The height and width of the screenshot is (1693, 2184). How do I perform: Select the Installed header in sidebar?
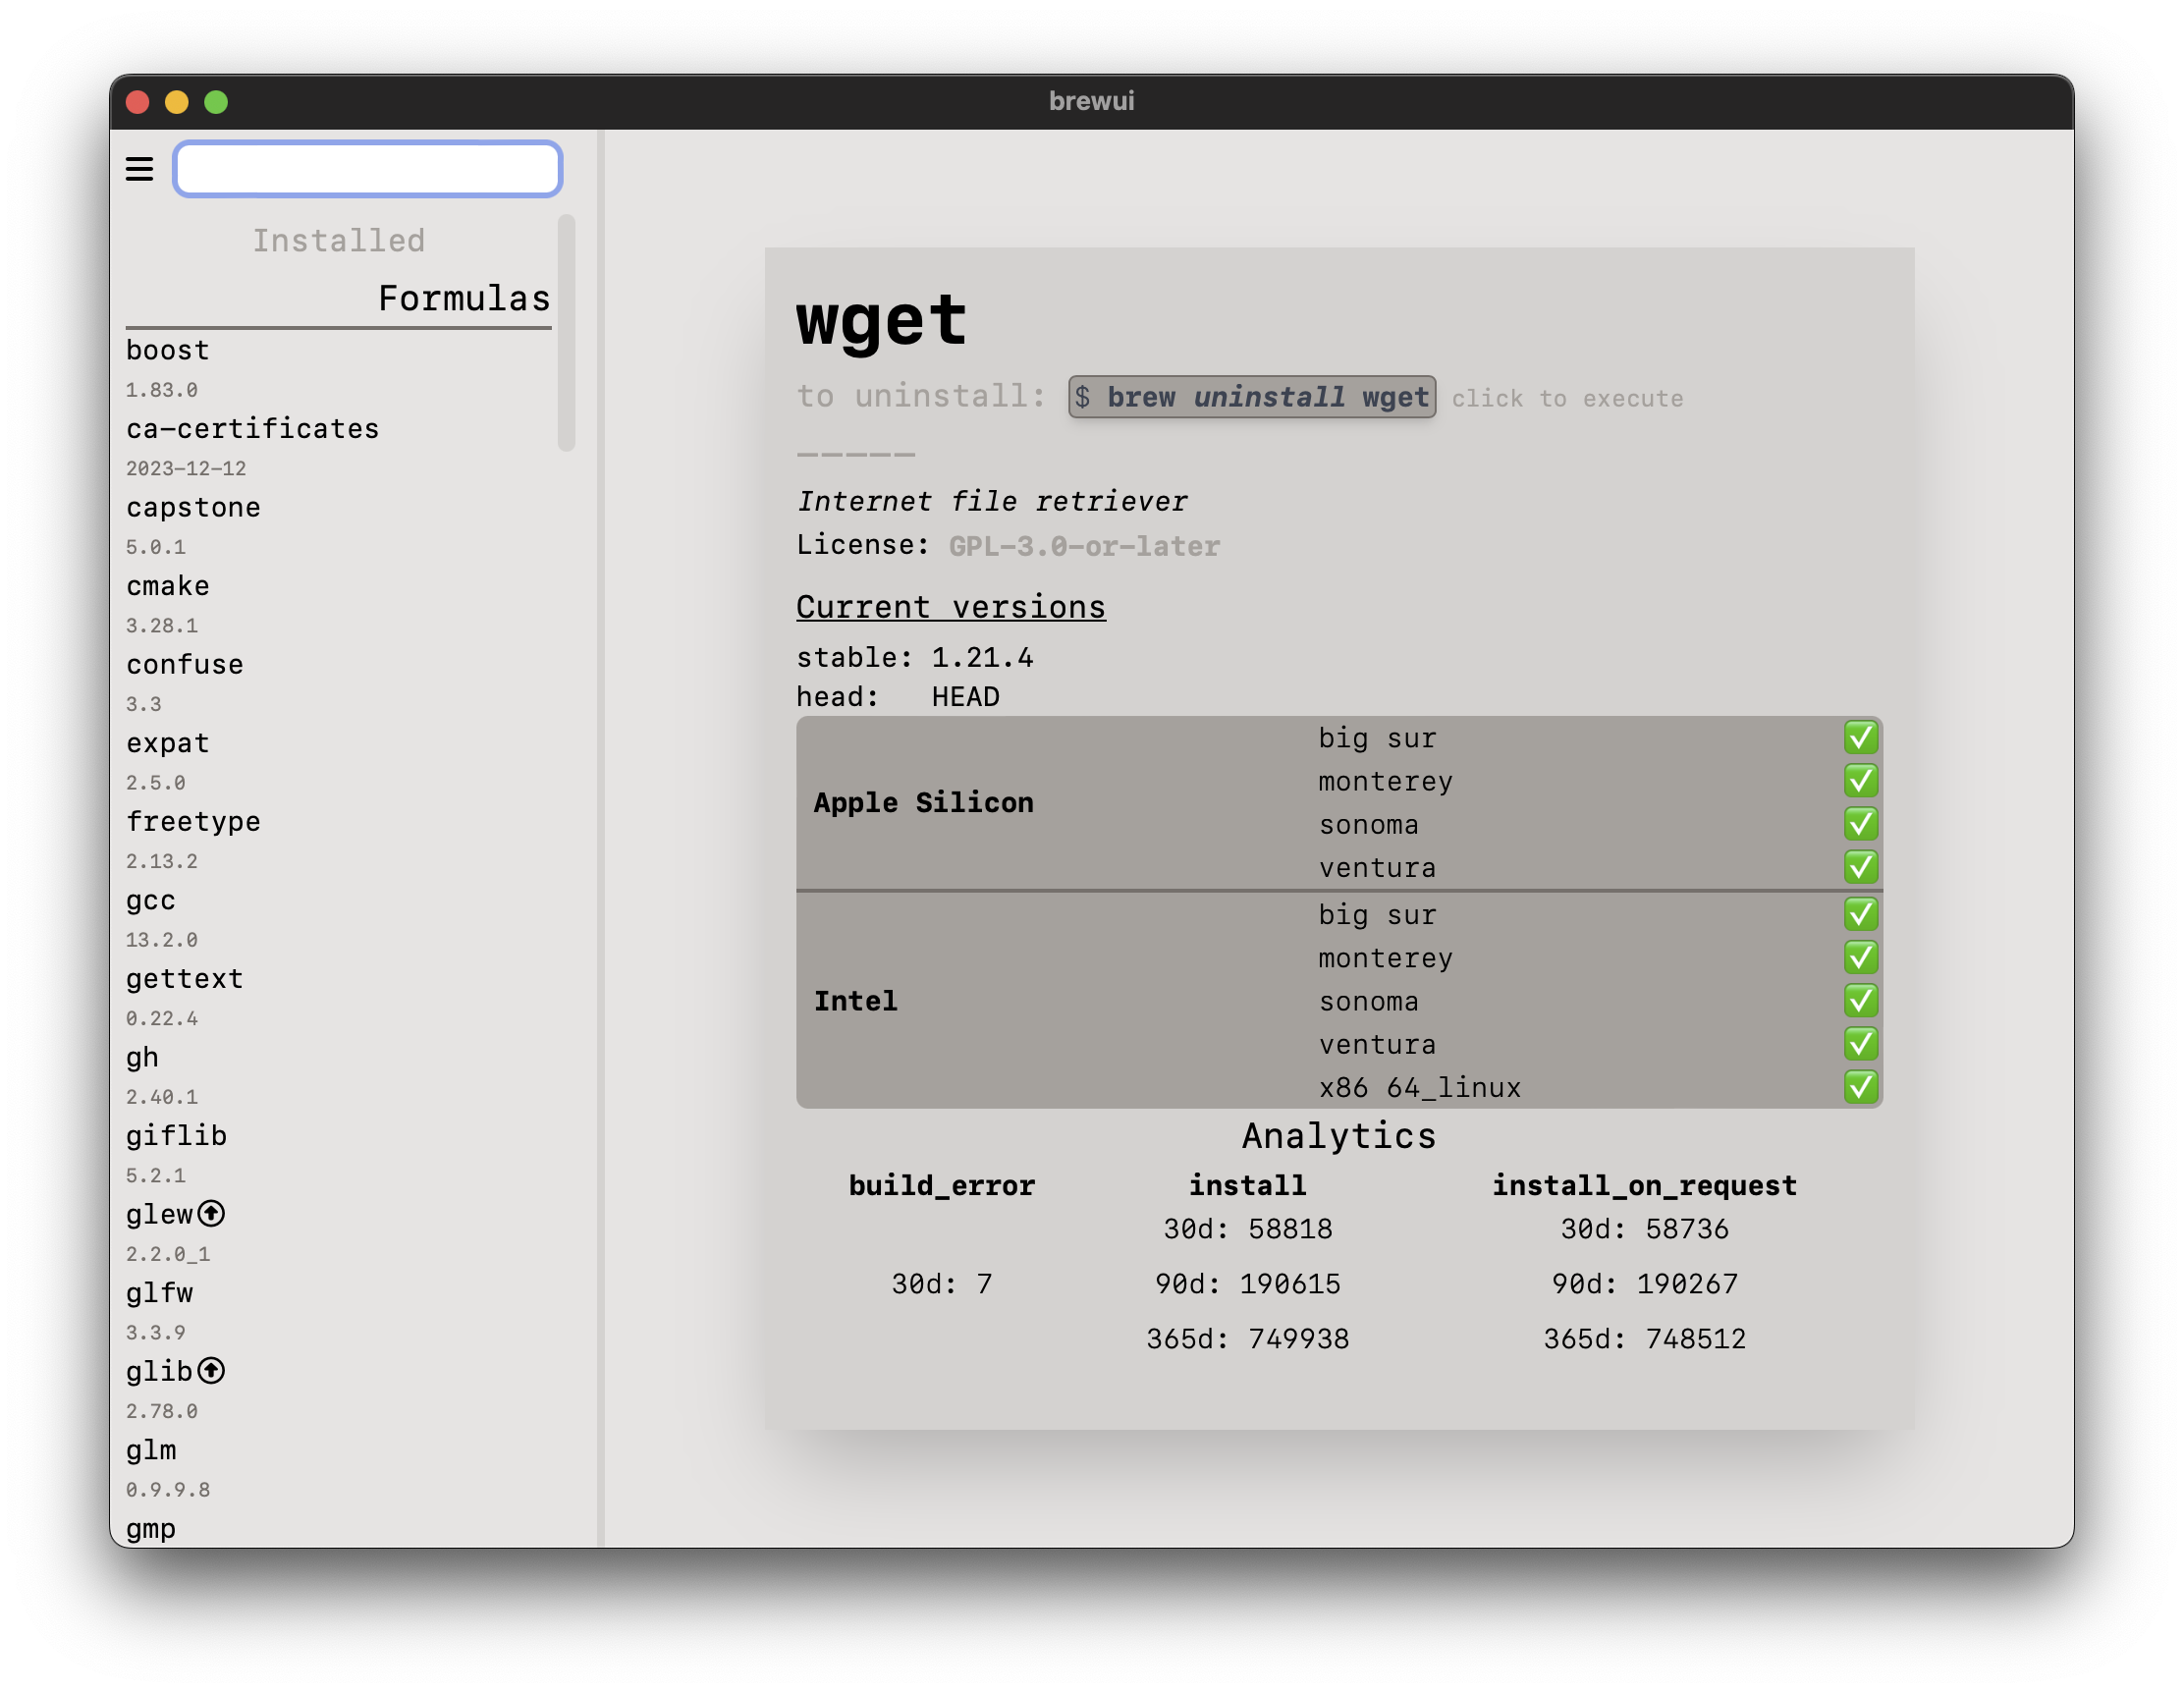click(x=338, y=241)
